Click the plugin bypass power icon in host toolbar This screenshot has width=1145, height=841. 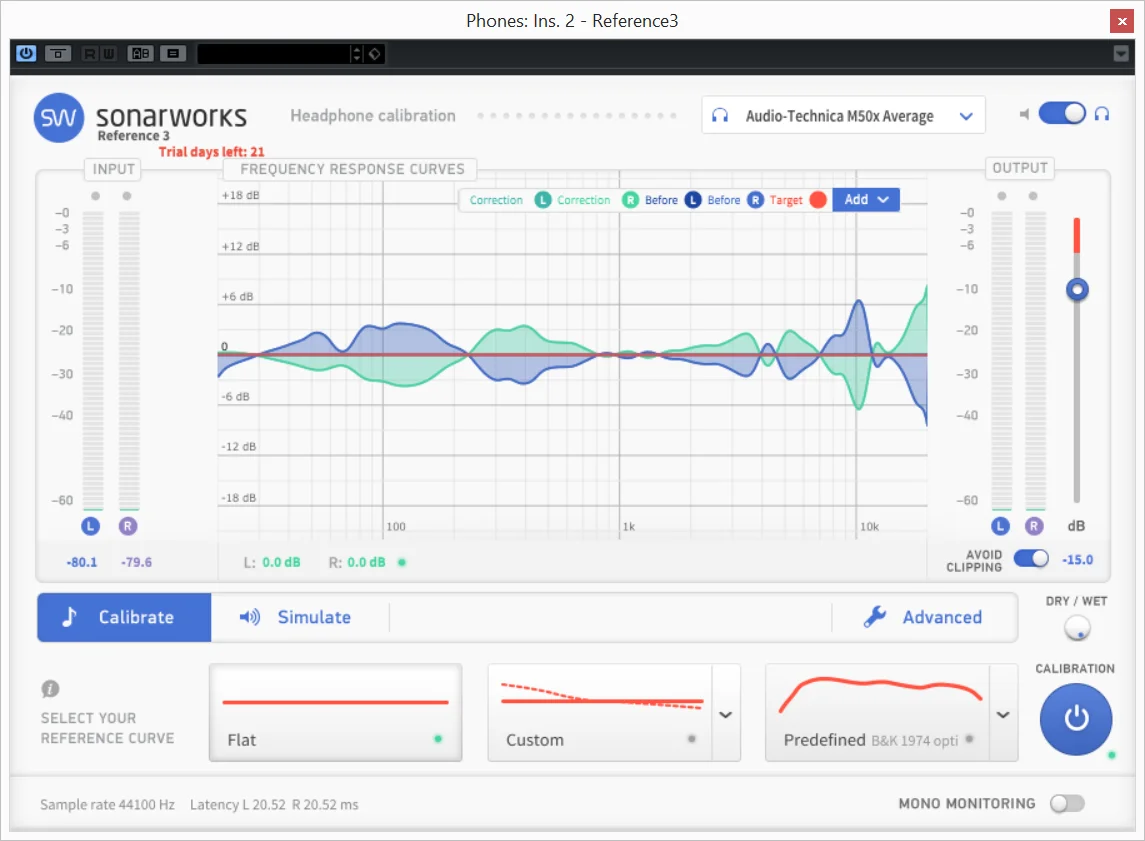tap(26, 53)
